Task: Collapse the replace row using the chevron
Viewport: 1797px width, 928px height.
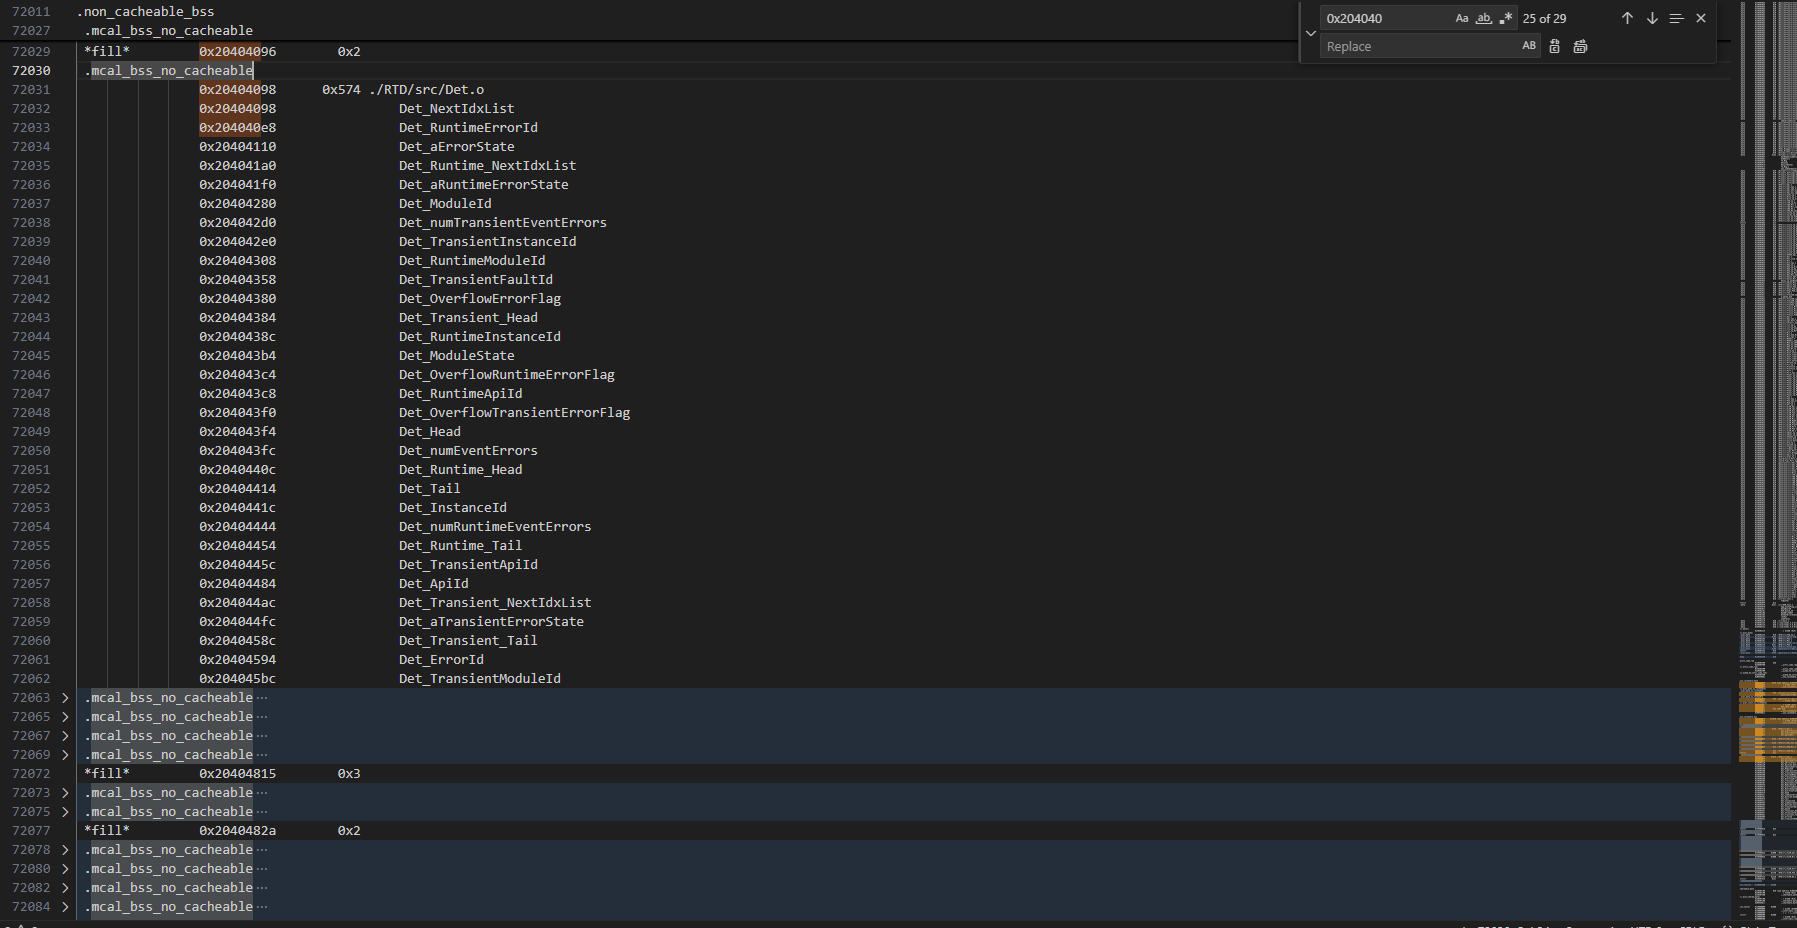Action: point(1311,33)
